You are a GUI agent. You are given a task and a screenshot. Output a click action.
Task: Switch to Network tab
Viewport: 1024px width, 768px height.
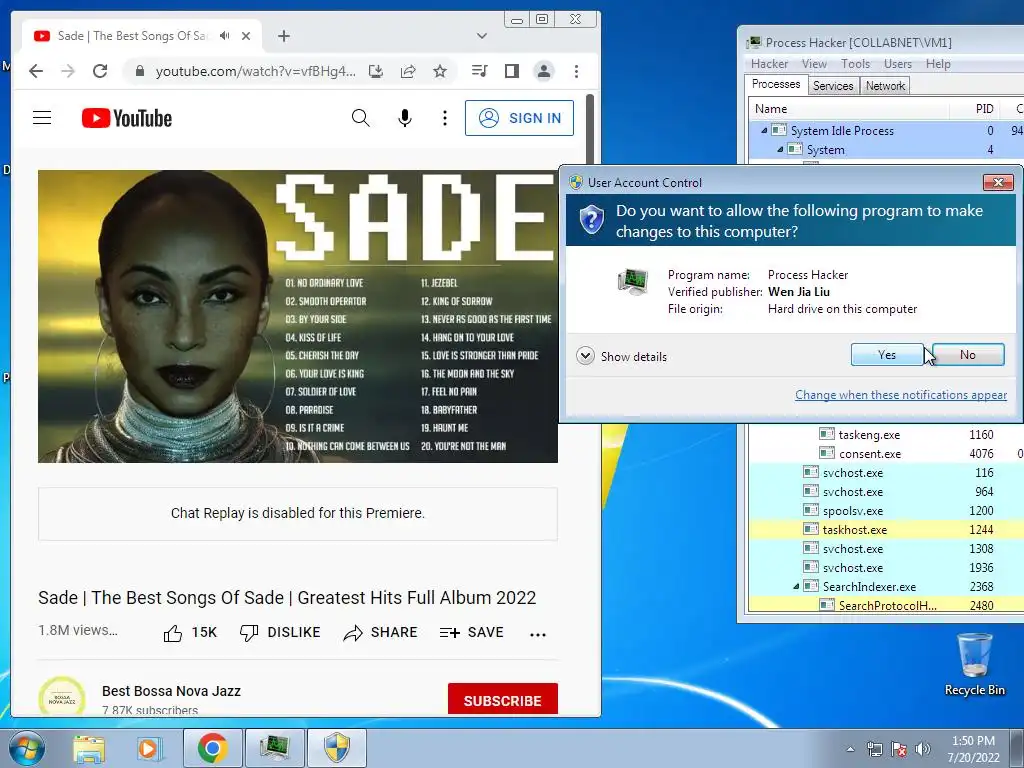click(885, 86)
